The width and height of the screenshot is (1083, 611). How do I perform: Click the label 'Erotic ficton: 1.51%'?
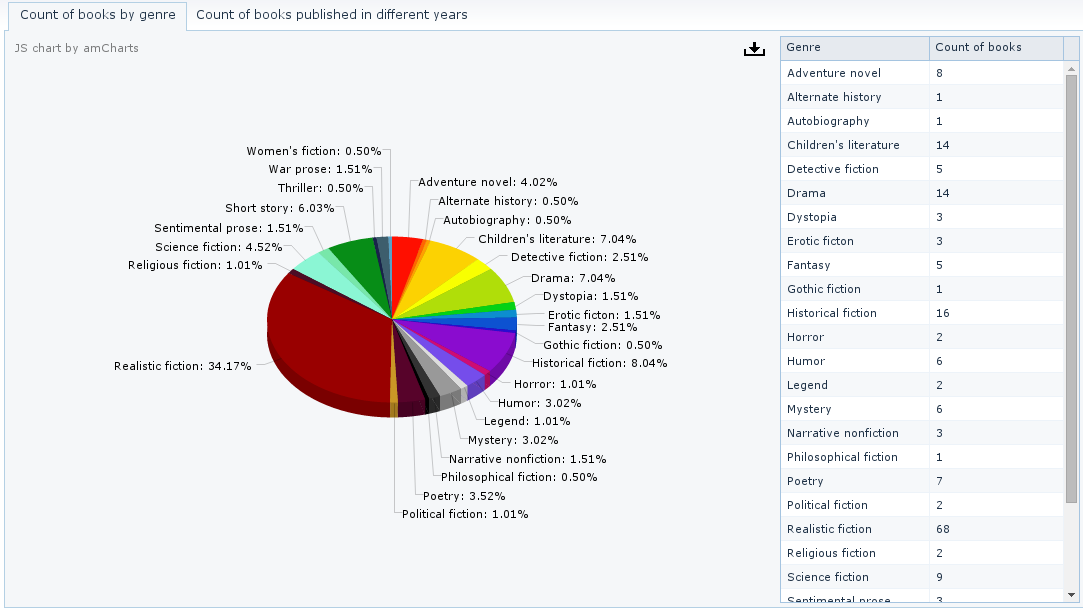click(x=604, y=315)
